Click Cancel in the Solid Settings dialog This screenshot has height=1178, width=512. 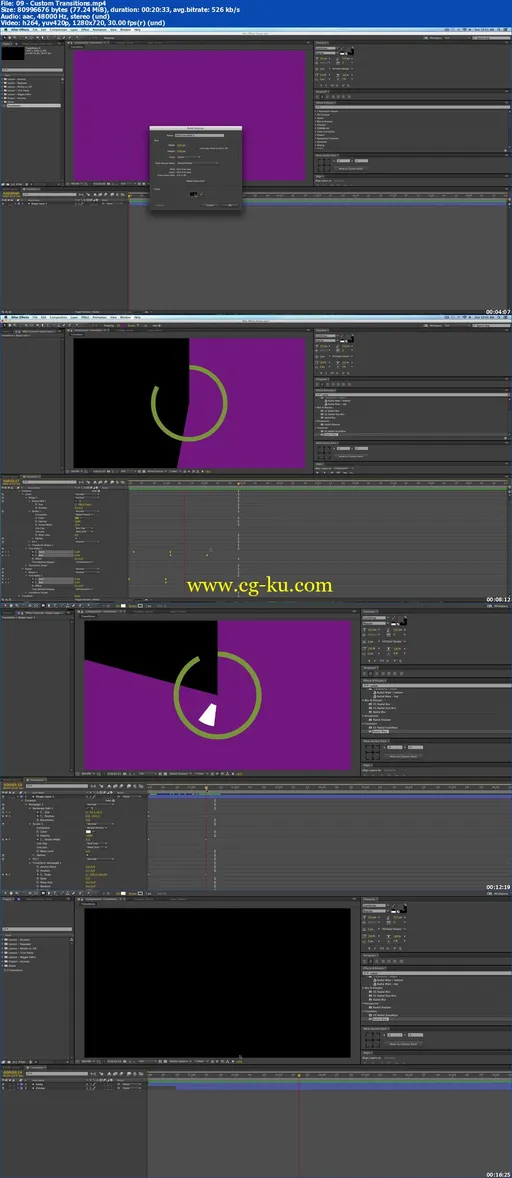click(x=210, y=205)
